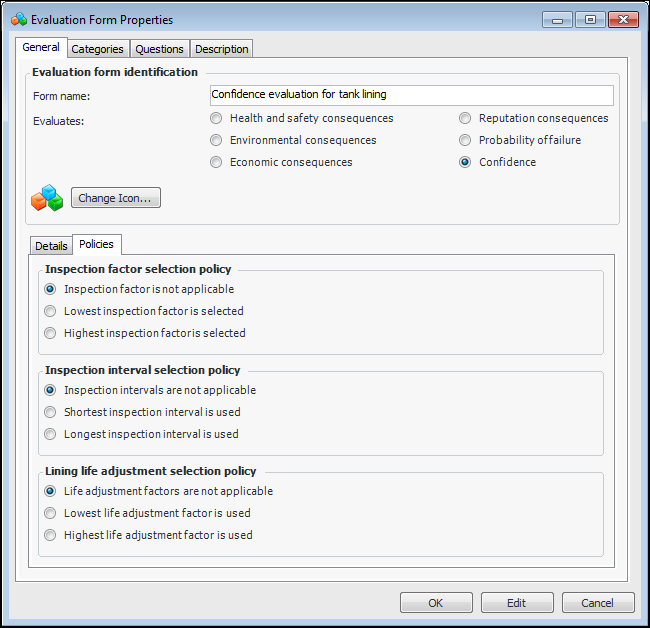Viewport: 650px width, 628px height.
Task: Open the Details sub-tab
Action: 51,246
